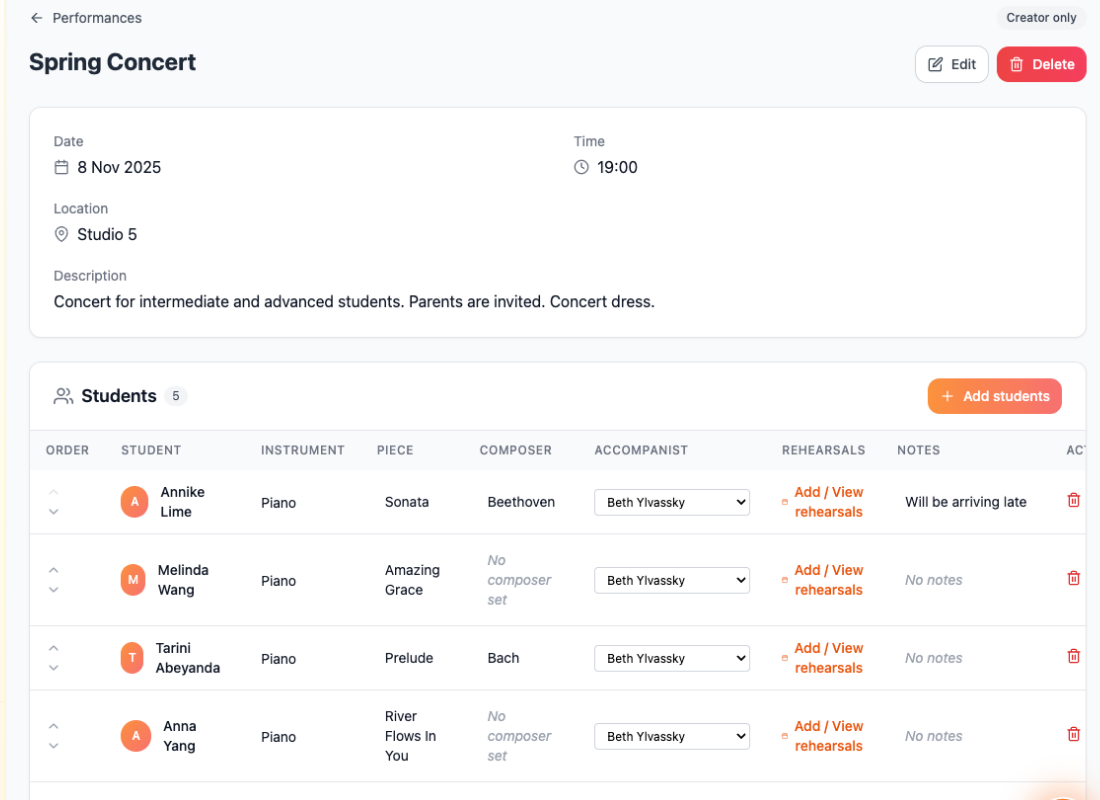Go back to Performances

(86, 18)
